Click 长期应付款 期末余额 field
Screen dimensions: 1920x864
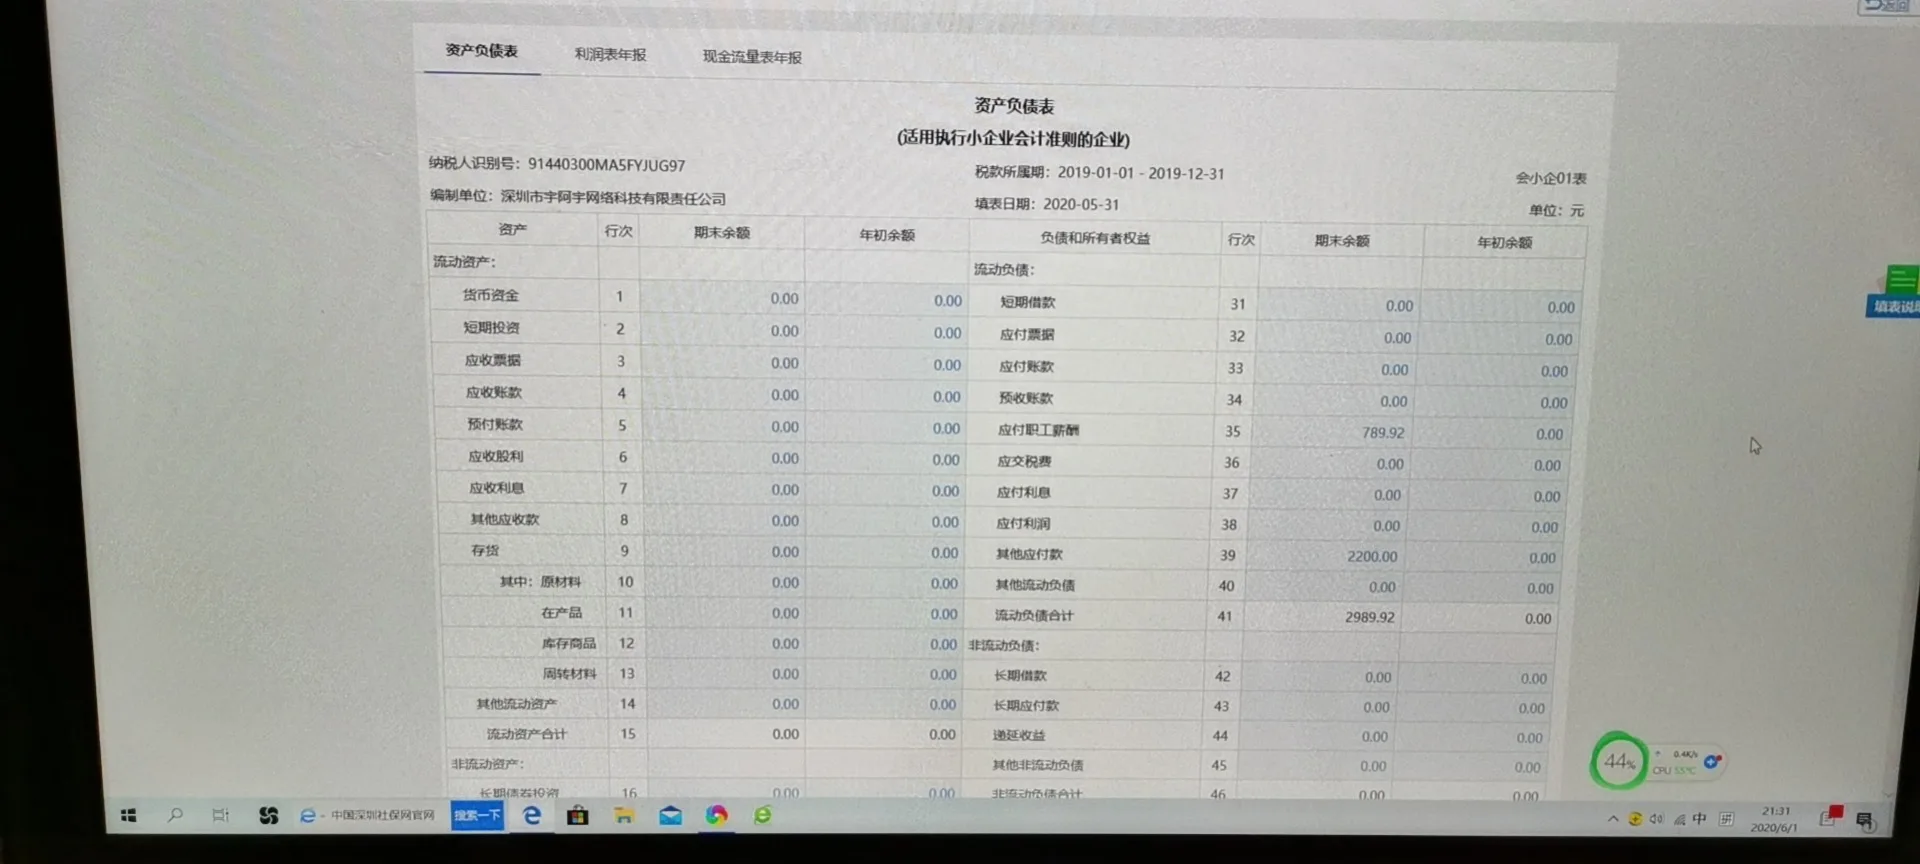1317,707
